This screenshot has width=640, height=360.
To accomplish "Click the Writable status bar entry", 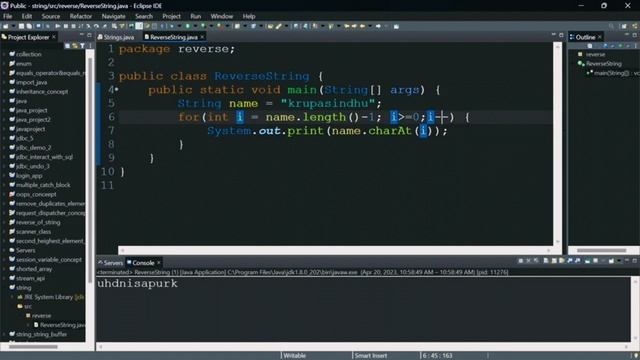I will 294,356.
